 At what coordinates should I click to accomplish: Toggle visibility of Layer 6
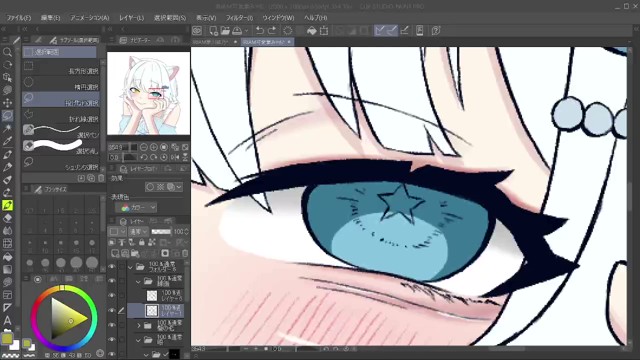point(112,296)
